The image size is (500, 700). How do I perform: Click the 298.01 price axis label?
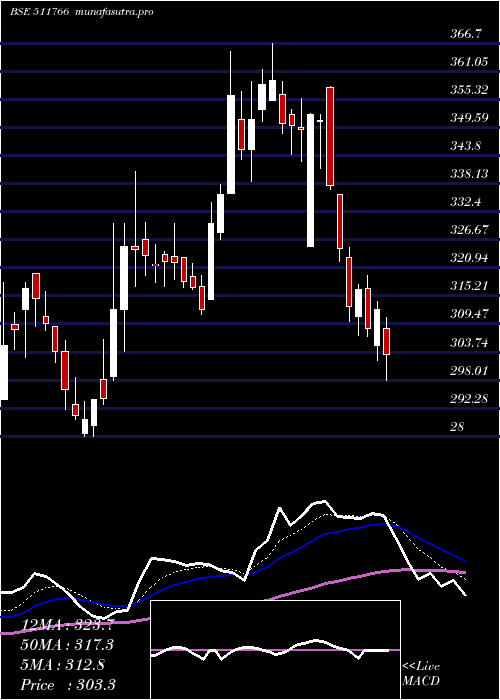(x=469, y=371)
